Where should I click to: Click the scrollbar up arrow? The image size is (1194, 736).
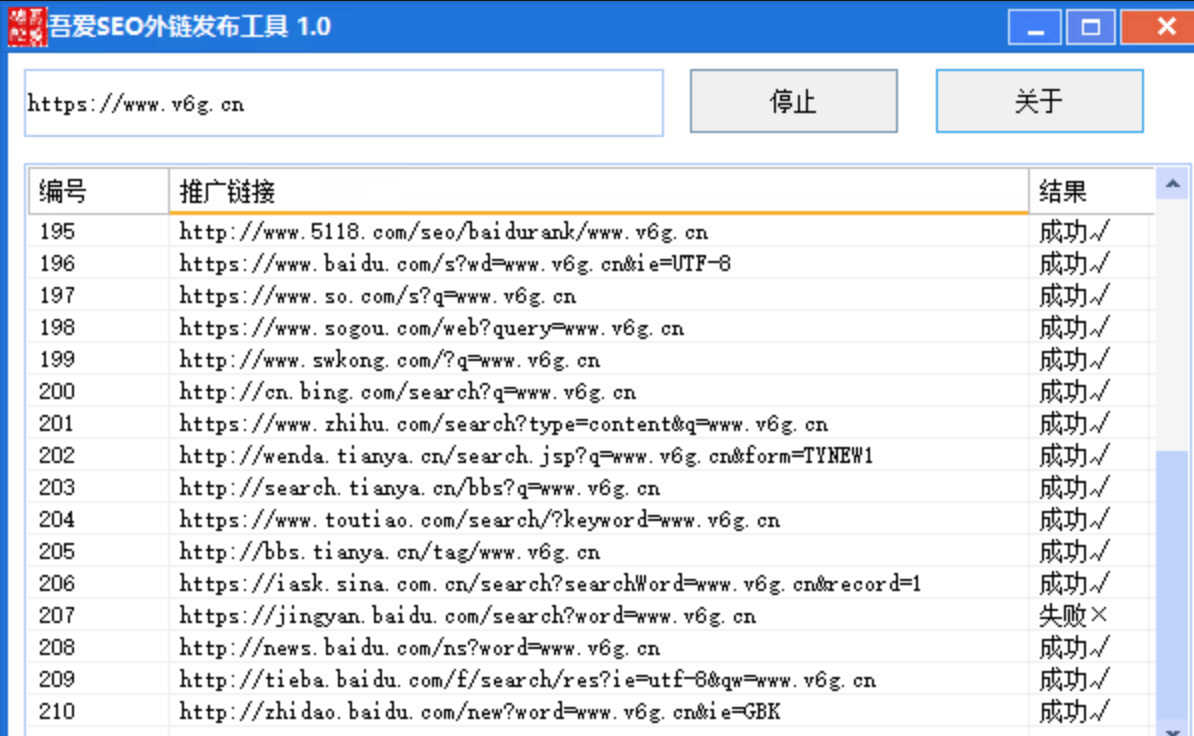[1173, 183]
